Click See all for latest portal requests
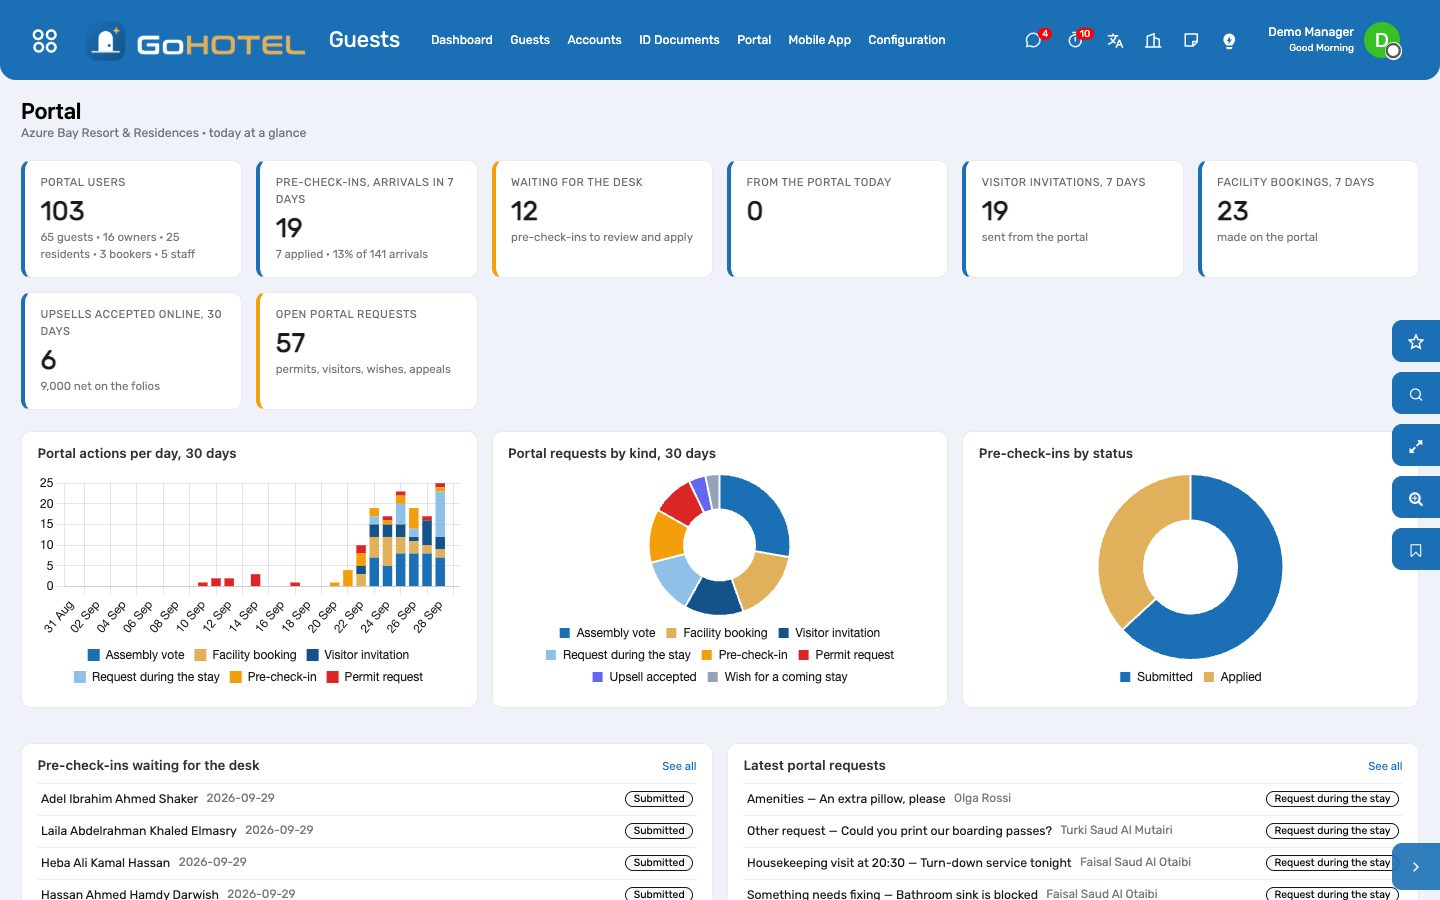Image resolution: width=1440 pixels, height=900 pixels. [x=1385, y=766]
